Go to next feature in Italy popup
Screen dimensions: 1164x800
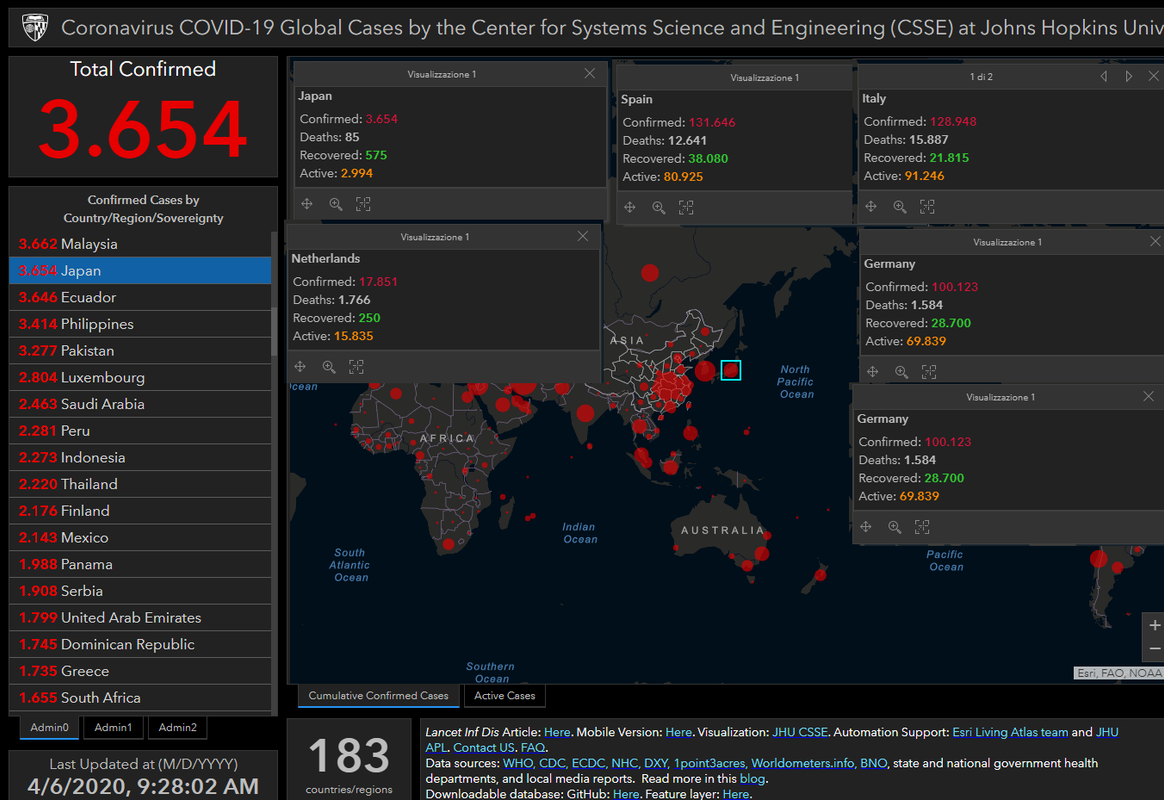coord(1128,76)
